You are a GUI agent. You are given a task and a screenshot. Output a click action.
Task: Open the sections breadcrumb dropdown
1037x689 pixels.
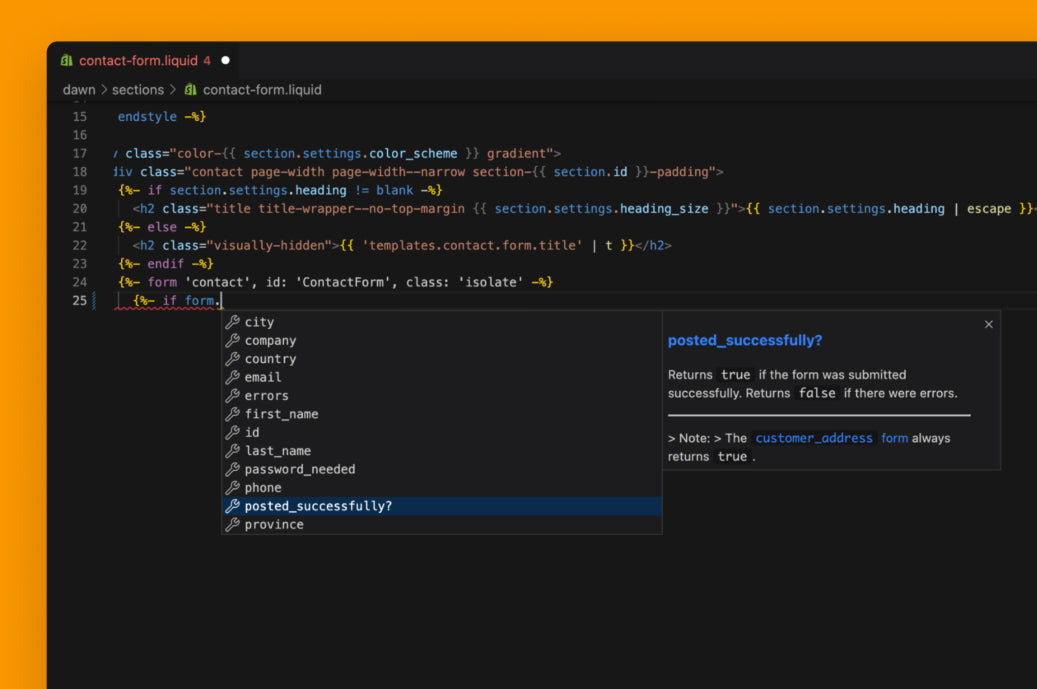pyautogui.click(x=137, y=90)
